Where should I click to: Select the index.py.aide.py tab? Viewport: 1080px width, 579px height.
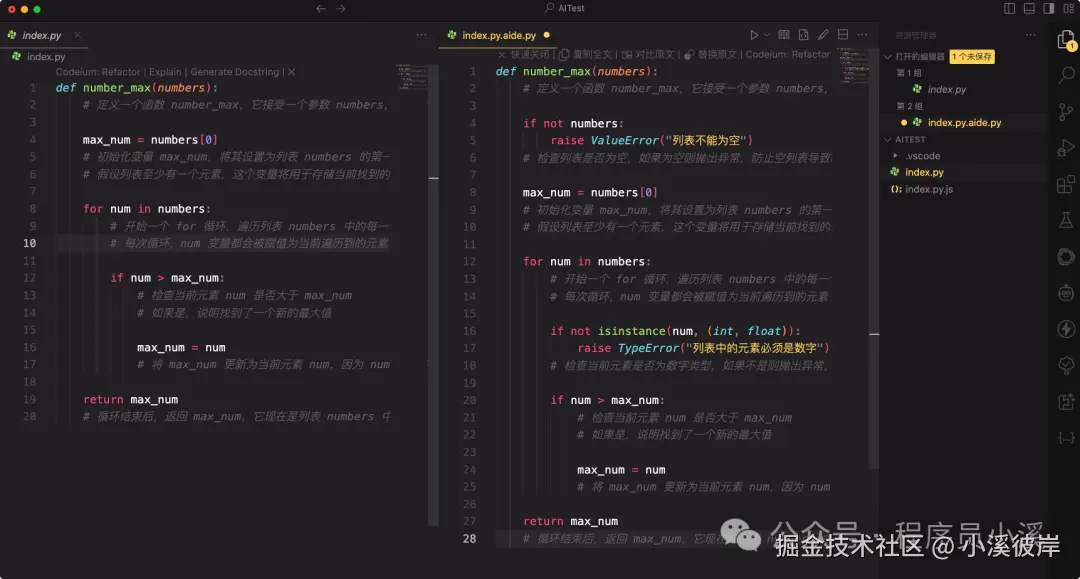tap(500, 34)
